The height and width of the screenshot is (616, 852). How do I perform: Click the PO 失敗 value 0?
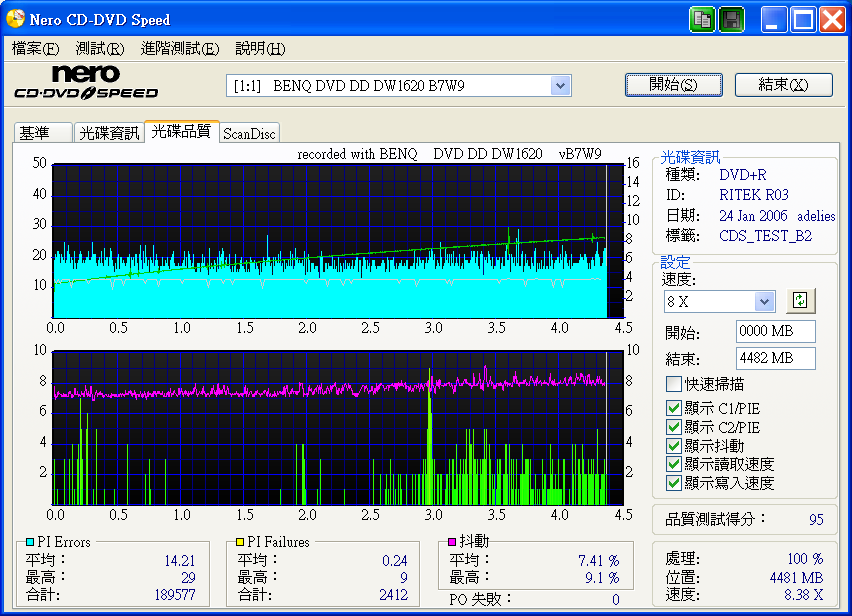616,600
